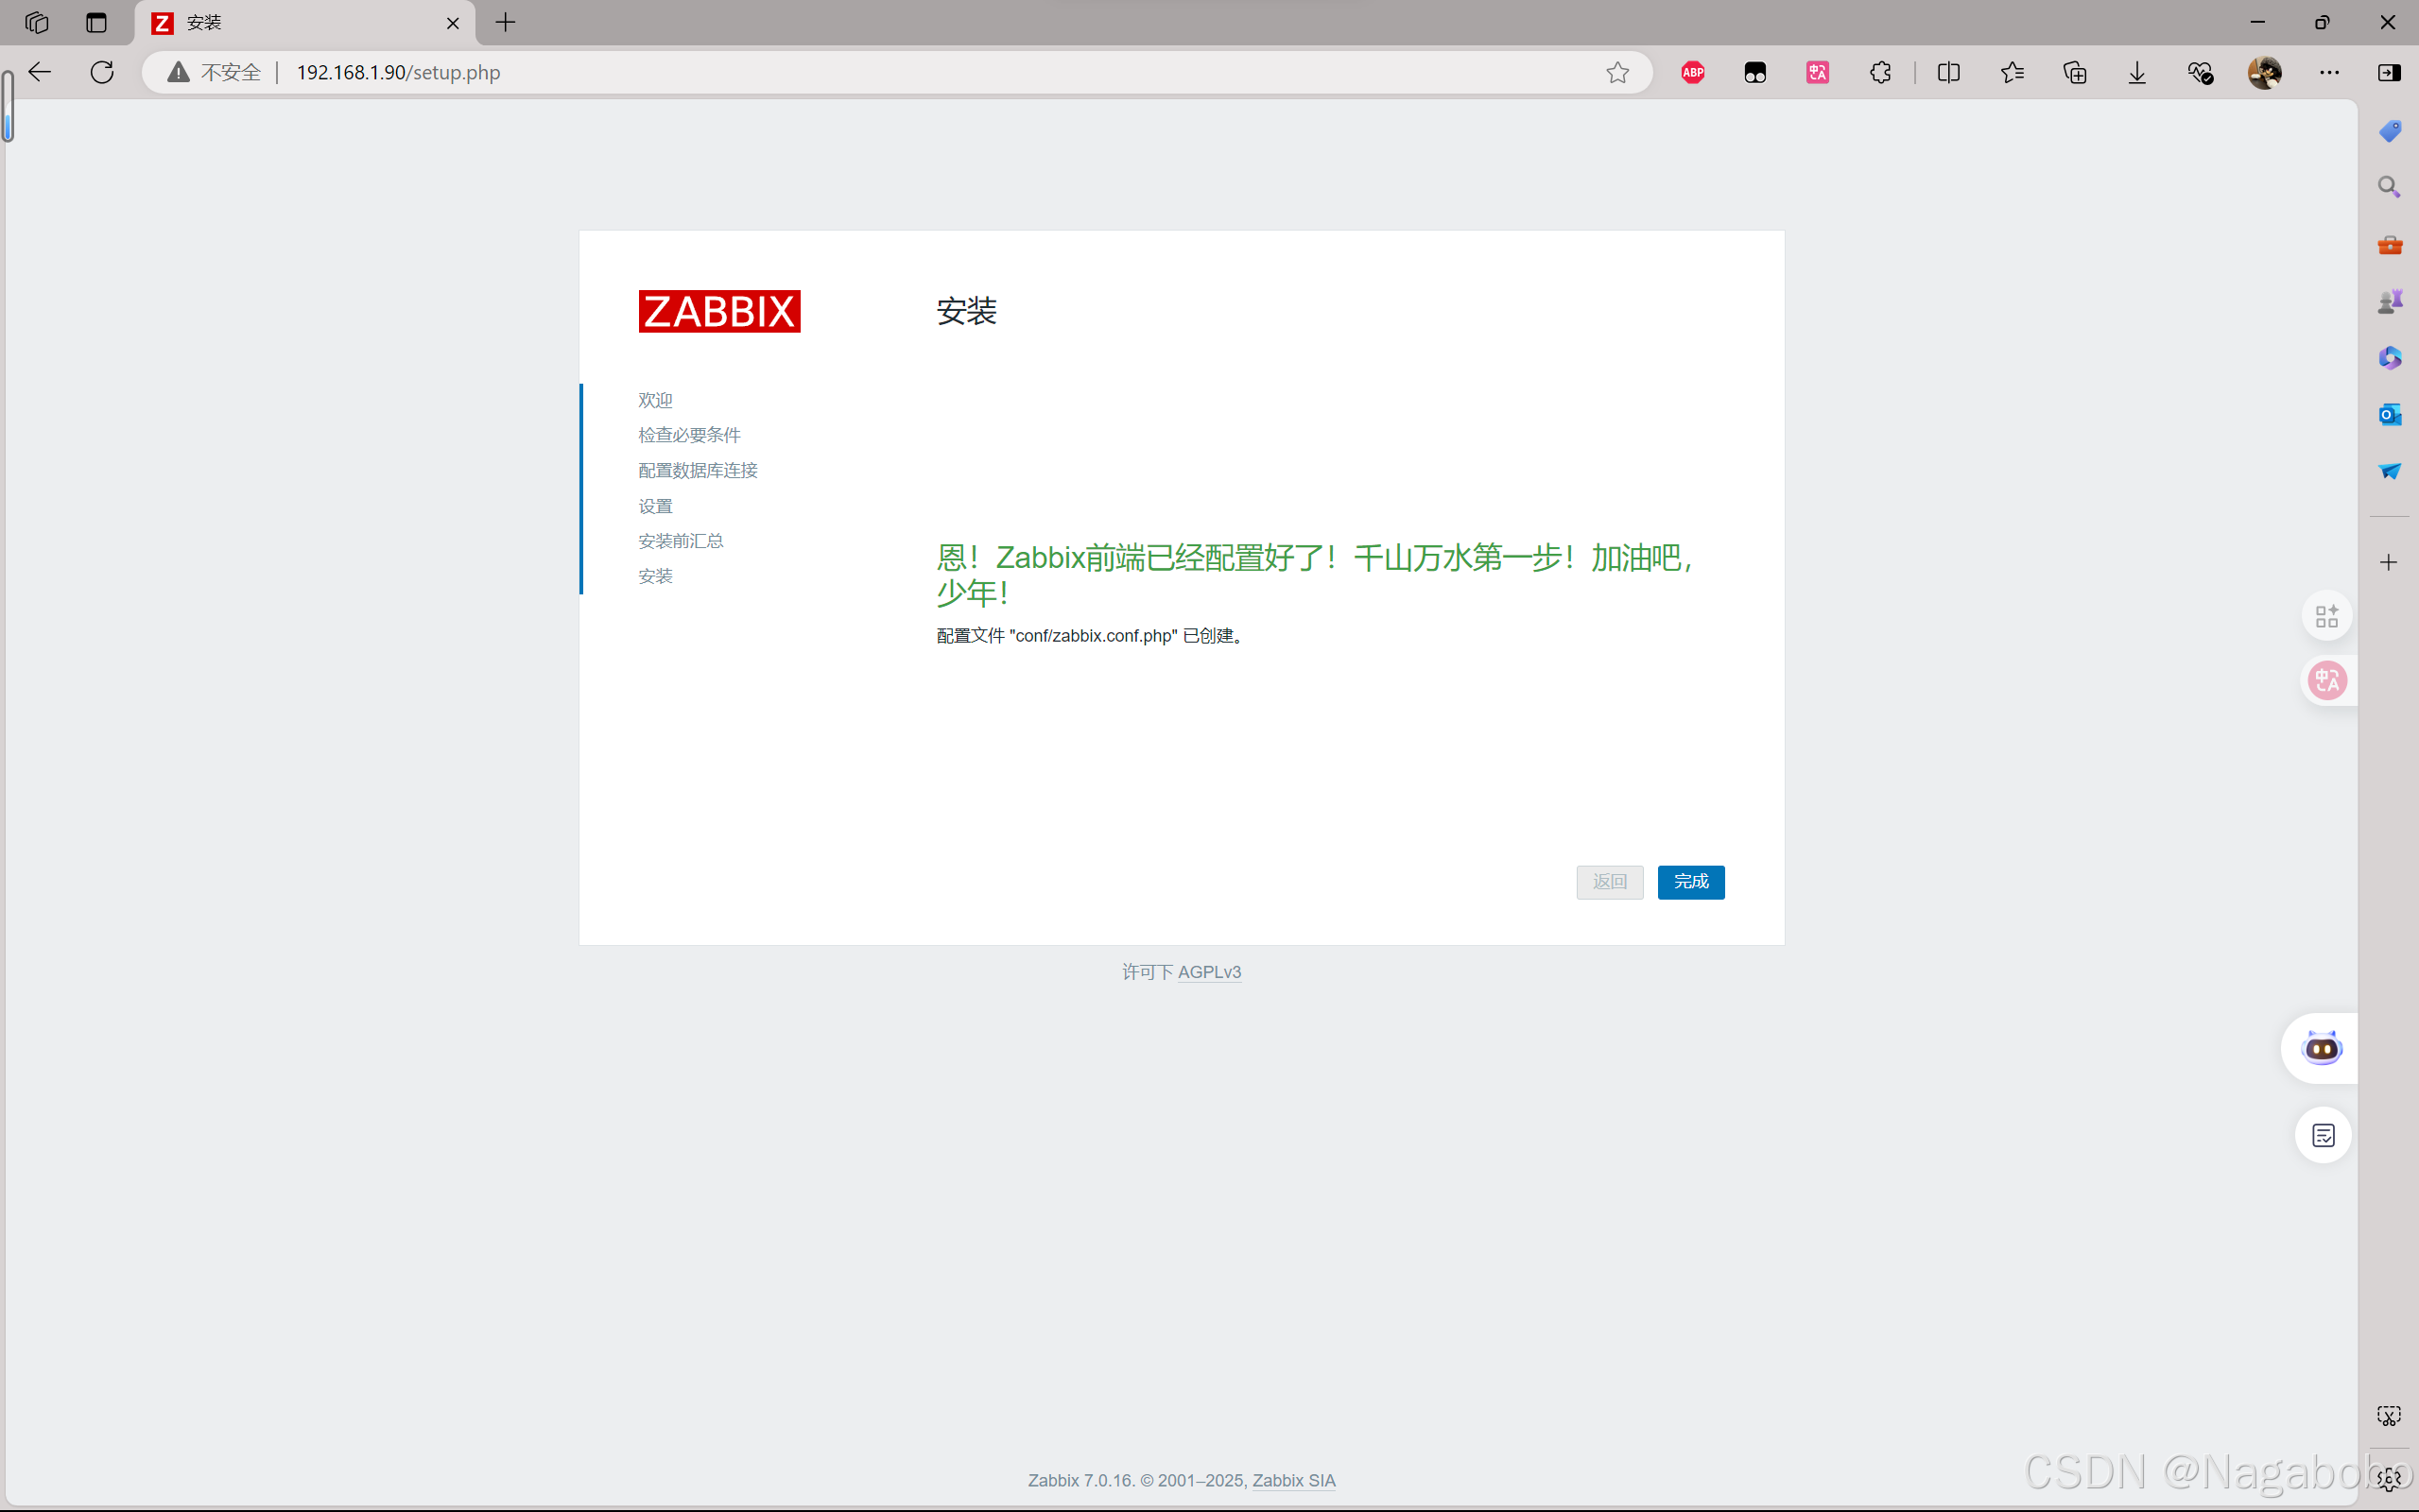Screen dimensions: 2419x1512
Task: Open Outlook from the Edge sidebar
Action: 2389,414
